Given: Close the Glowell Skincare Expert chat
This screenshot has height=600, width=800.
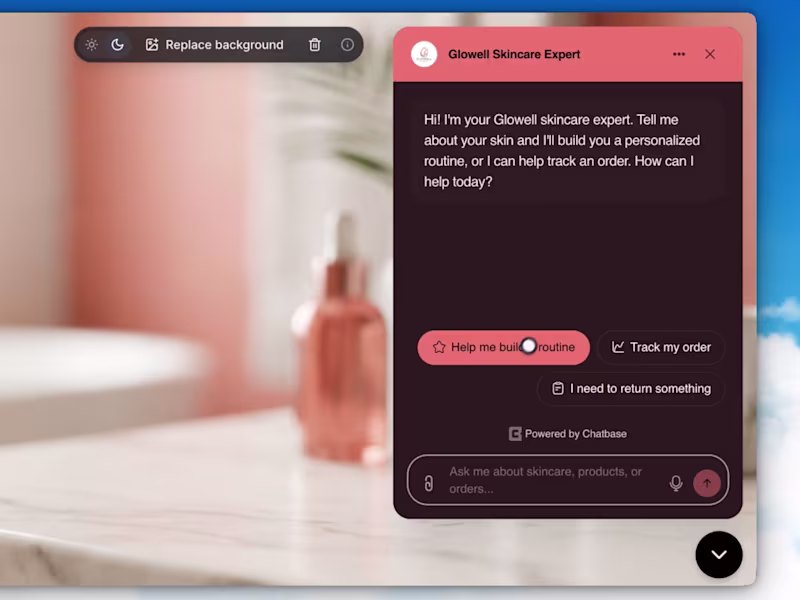Looking at the screenshot, I should (710, 54).
